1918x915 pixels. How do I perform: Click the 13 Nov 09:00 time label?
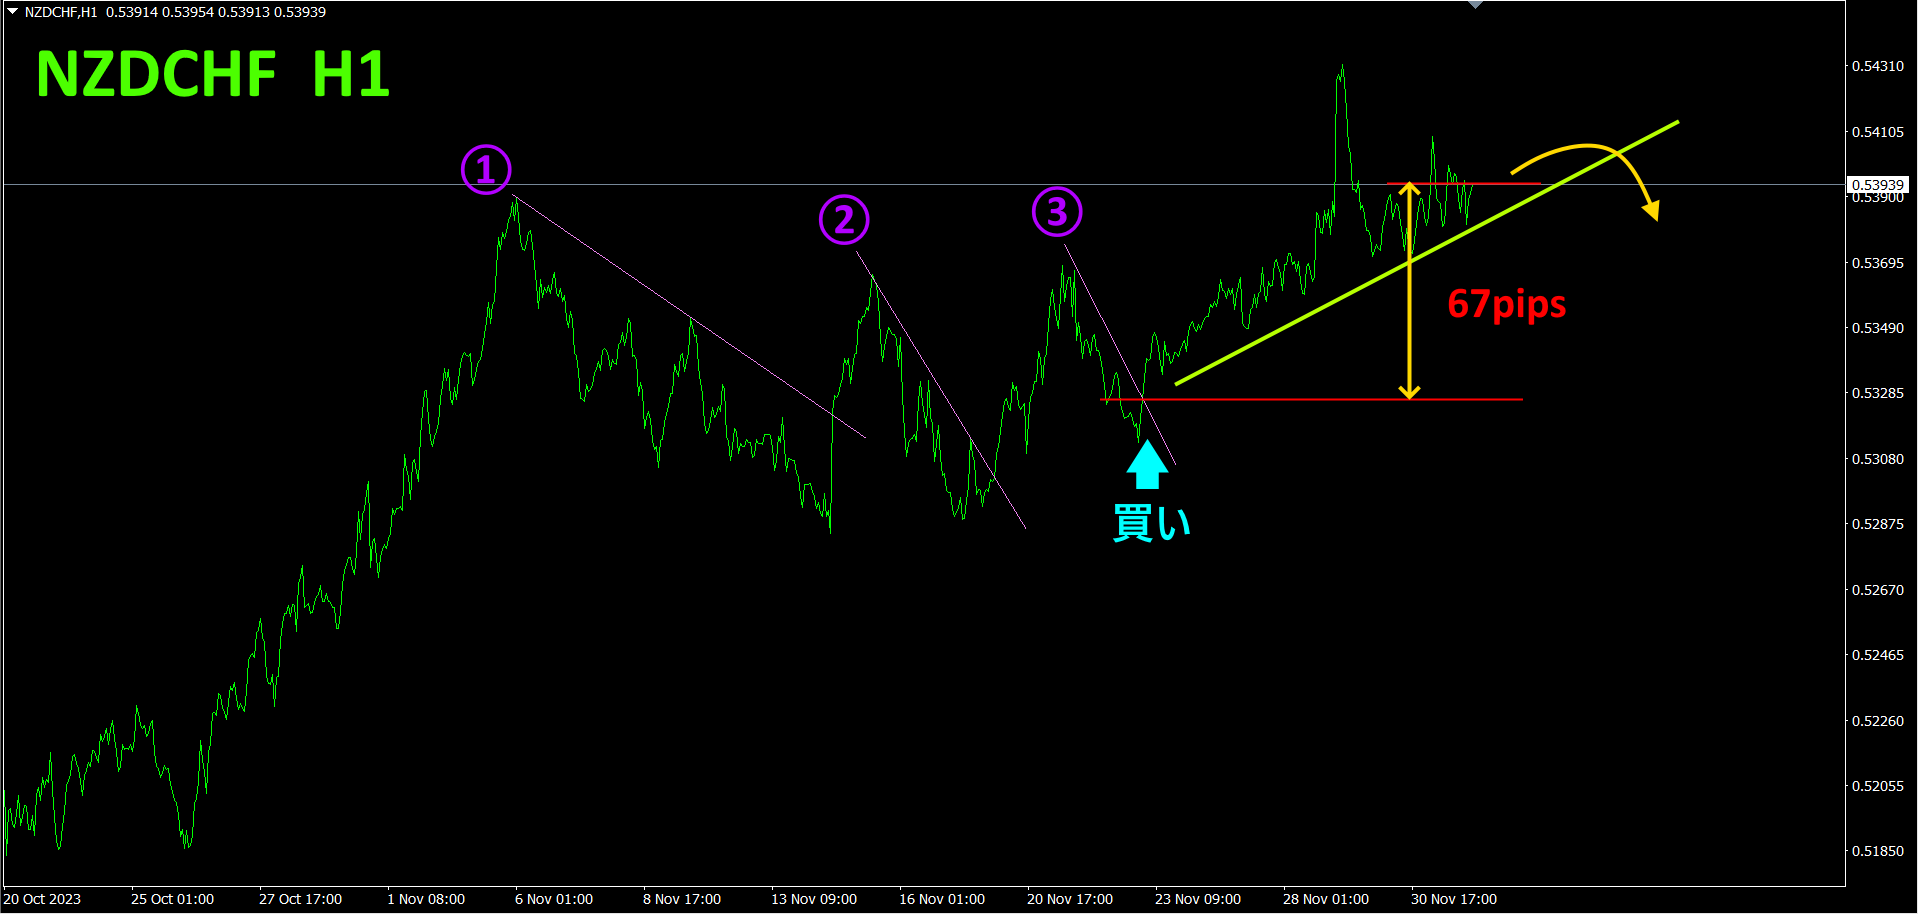814,899
